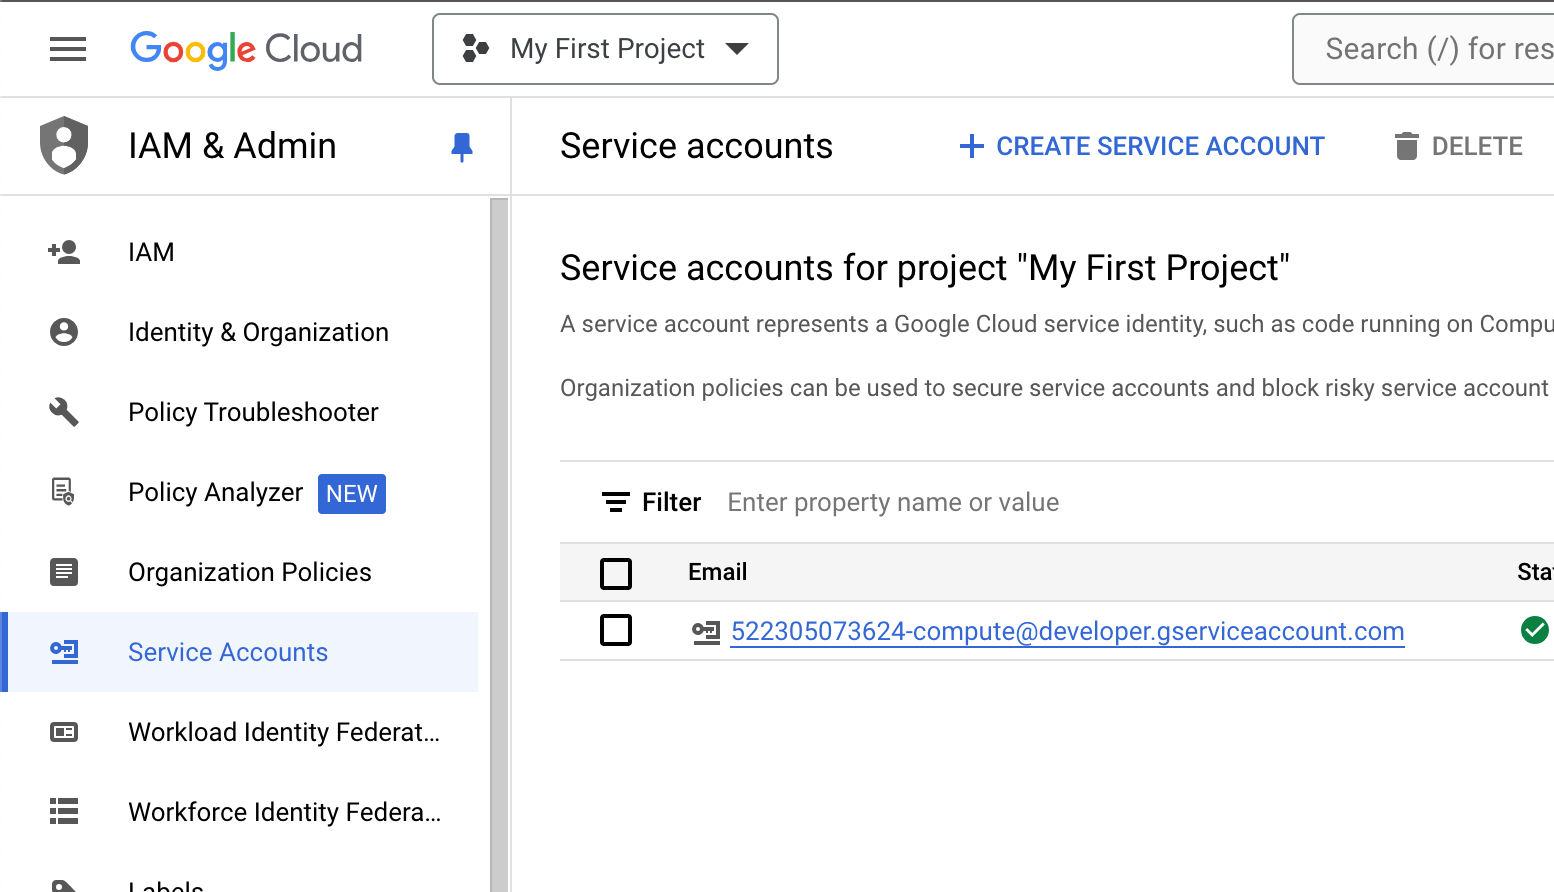Viewport: 1554px width, 892px height.
Task: Click the IAM add-person icon
Action: pos(64,252)
